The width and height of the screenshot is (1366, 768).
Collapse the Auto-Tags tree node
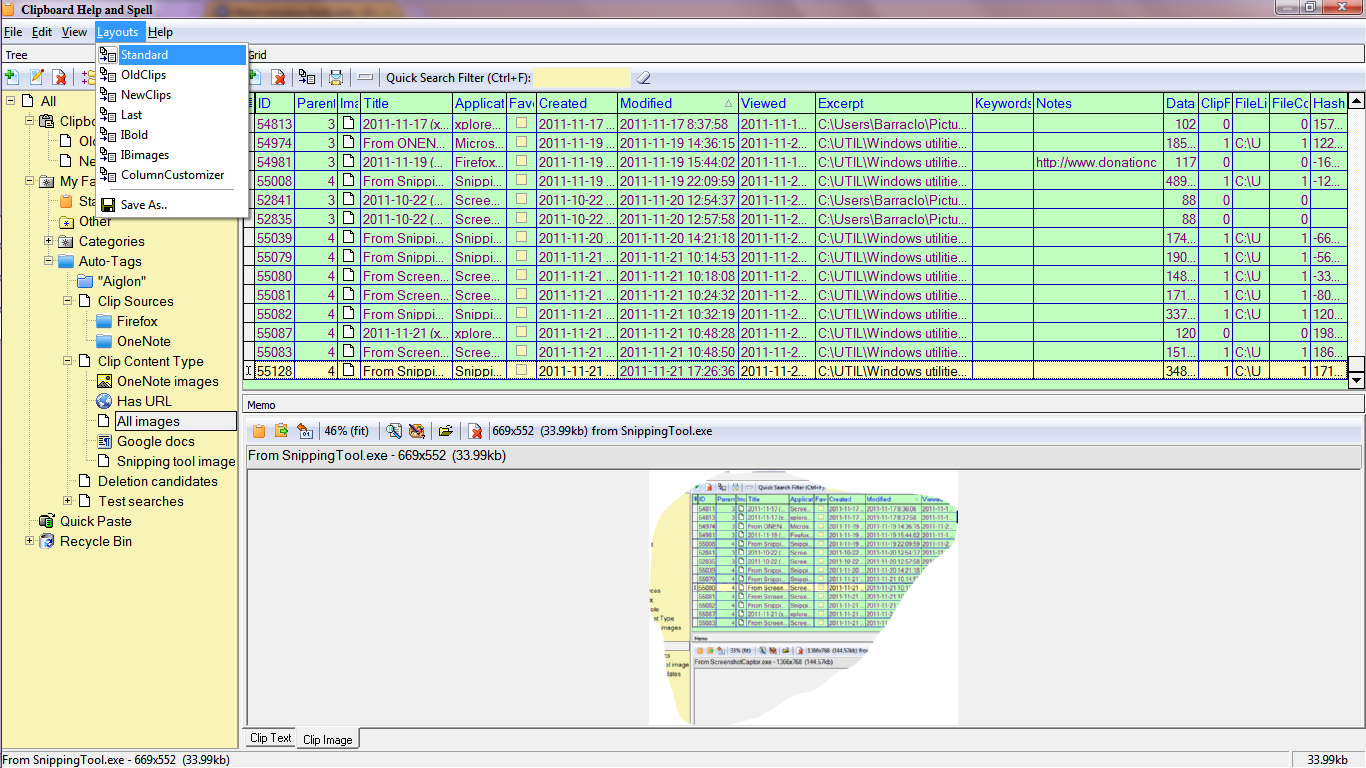49,261
